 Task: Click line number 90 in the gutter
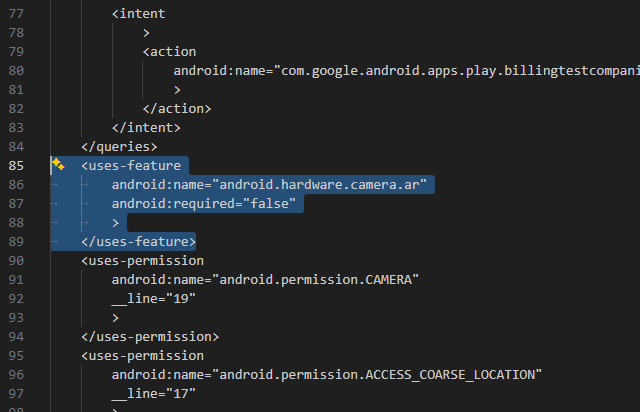coord(15,260)
